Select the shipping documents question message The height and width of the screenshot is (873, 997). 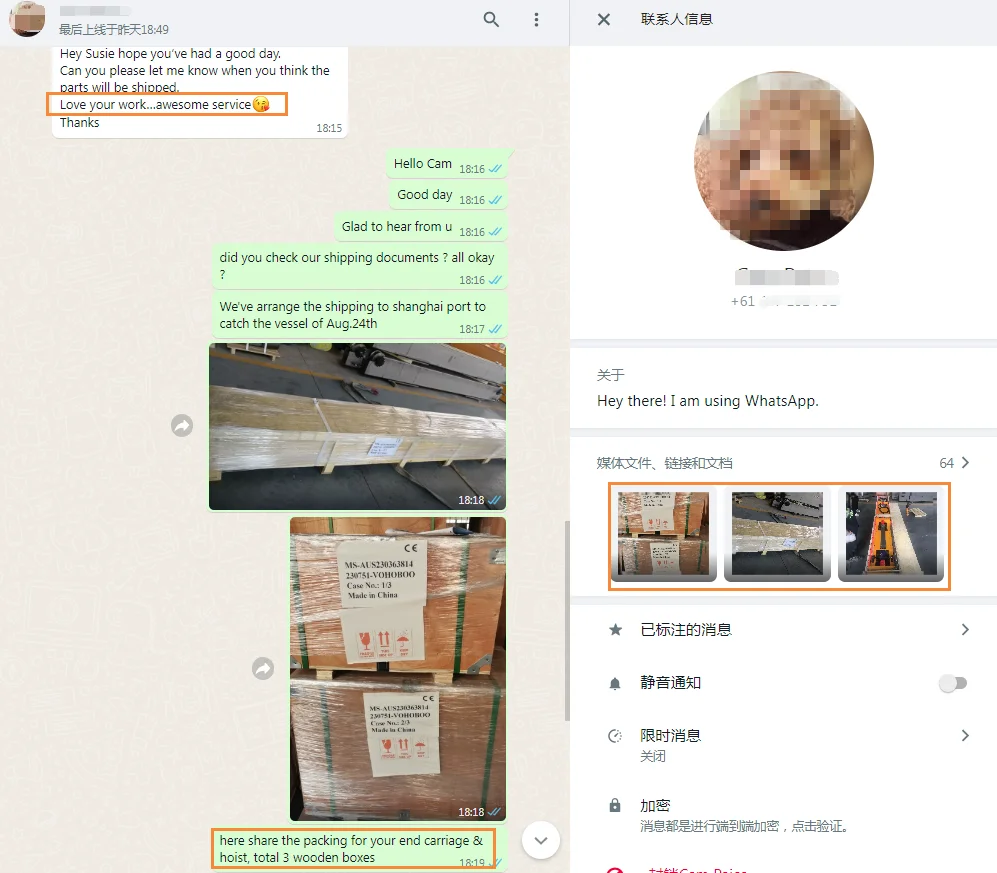coord(359,266)
